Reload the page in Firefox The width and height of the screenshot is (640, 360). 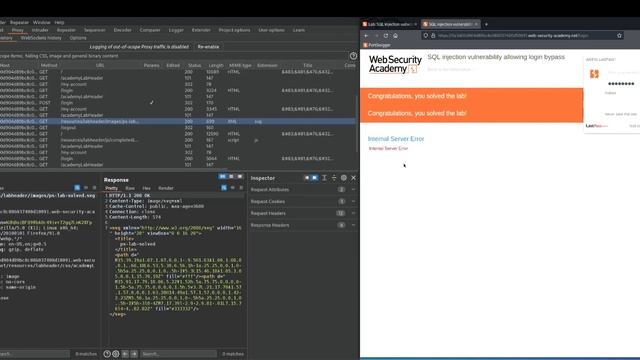(x=386, y=36)
